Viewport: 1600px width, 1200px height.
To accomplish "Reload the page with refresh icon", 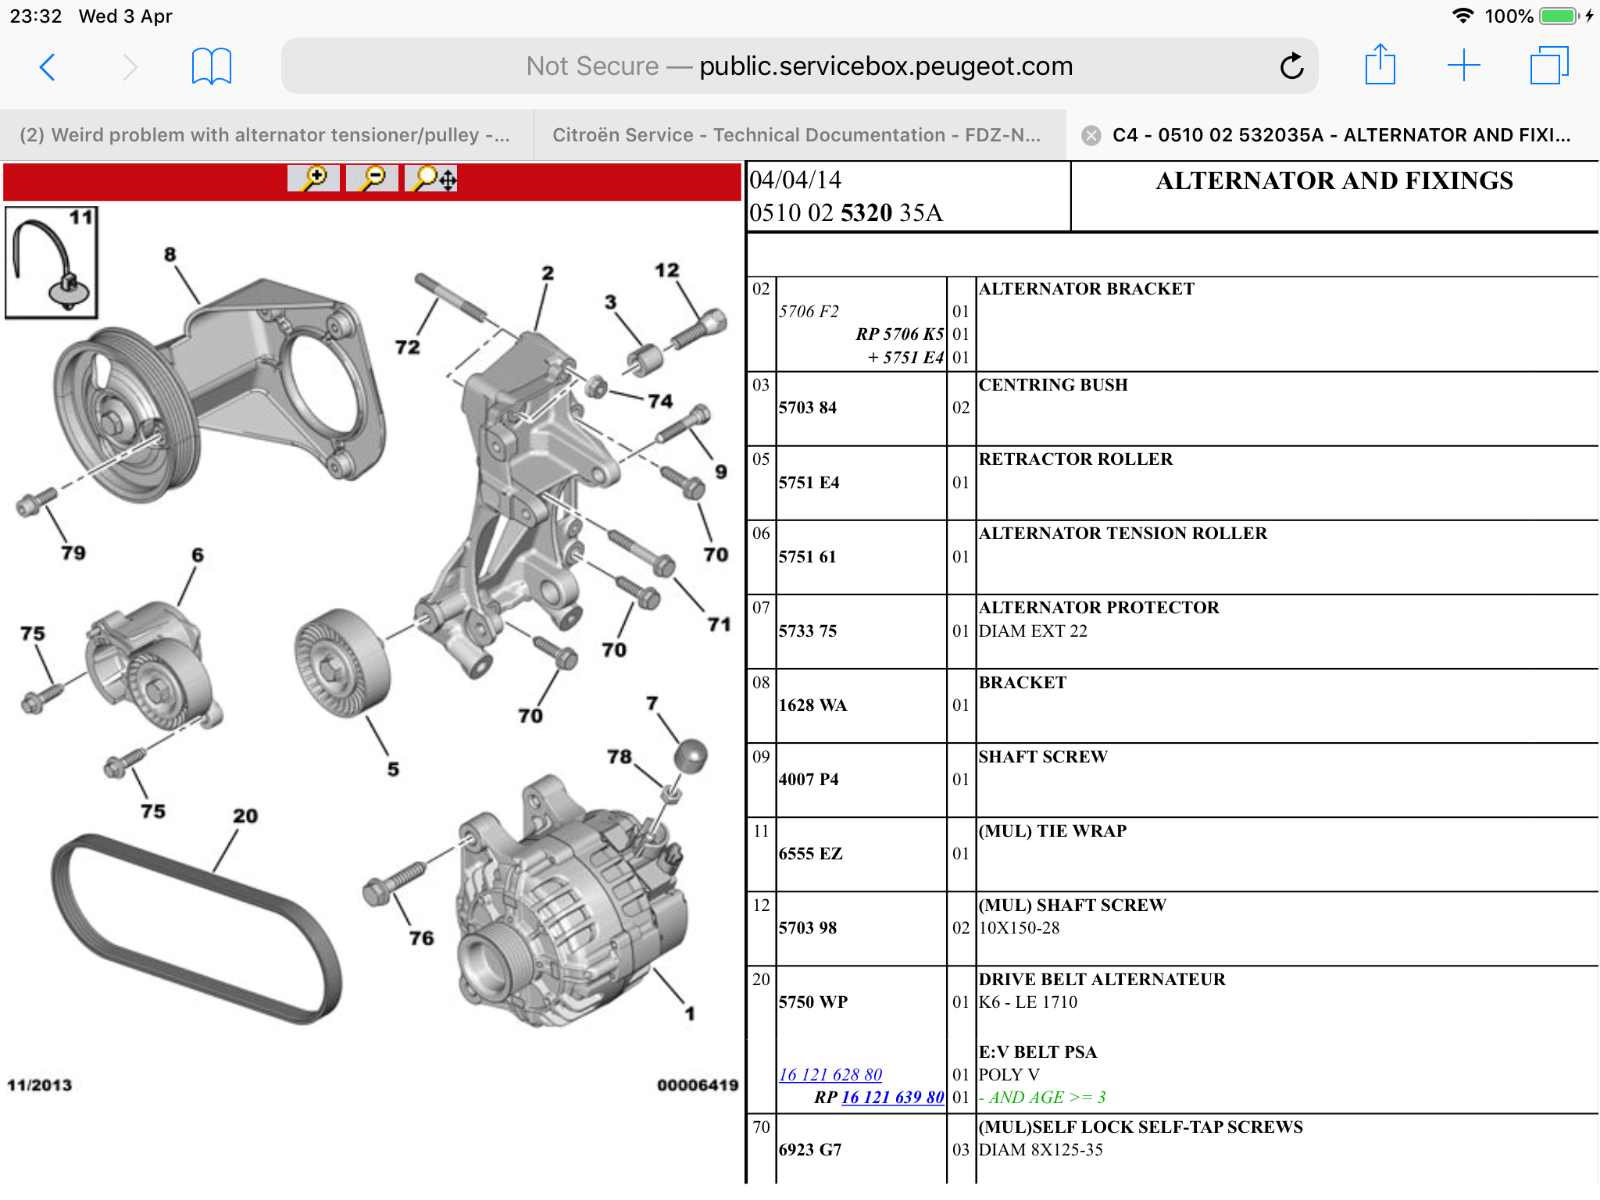I will click(x=1292, y=66).
